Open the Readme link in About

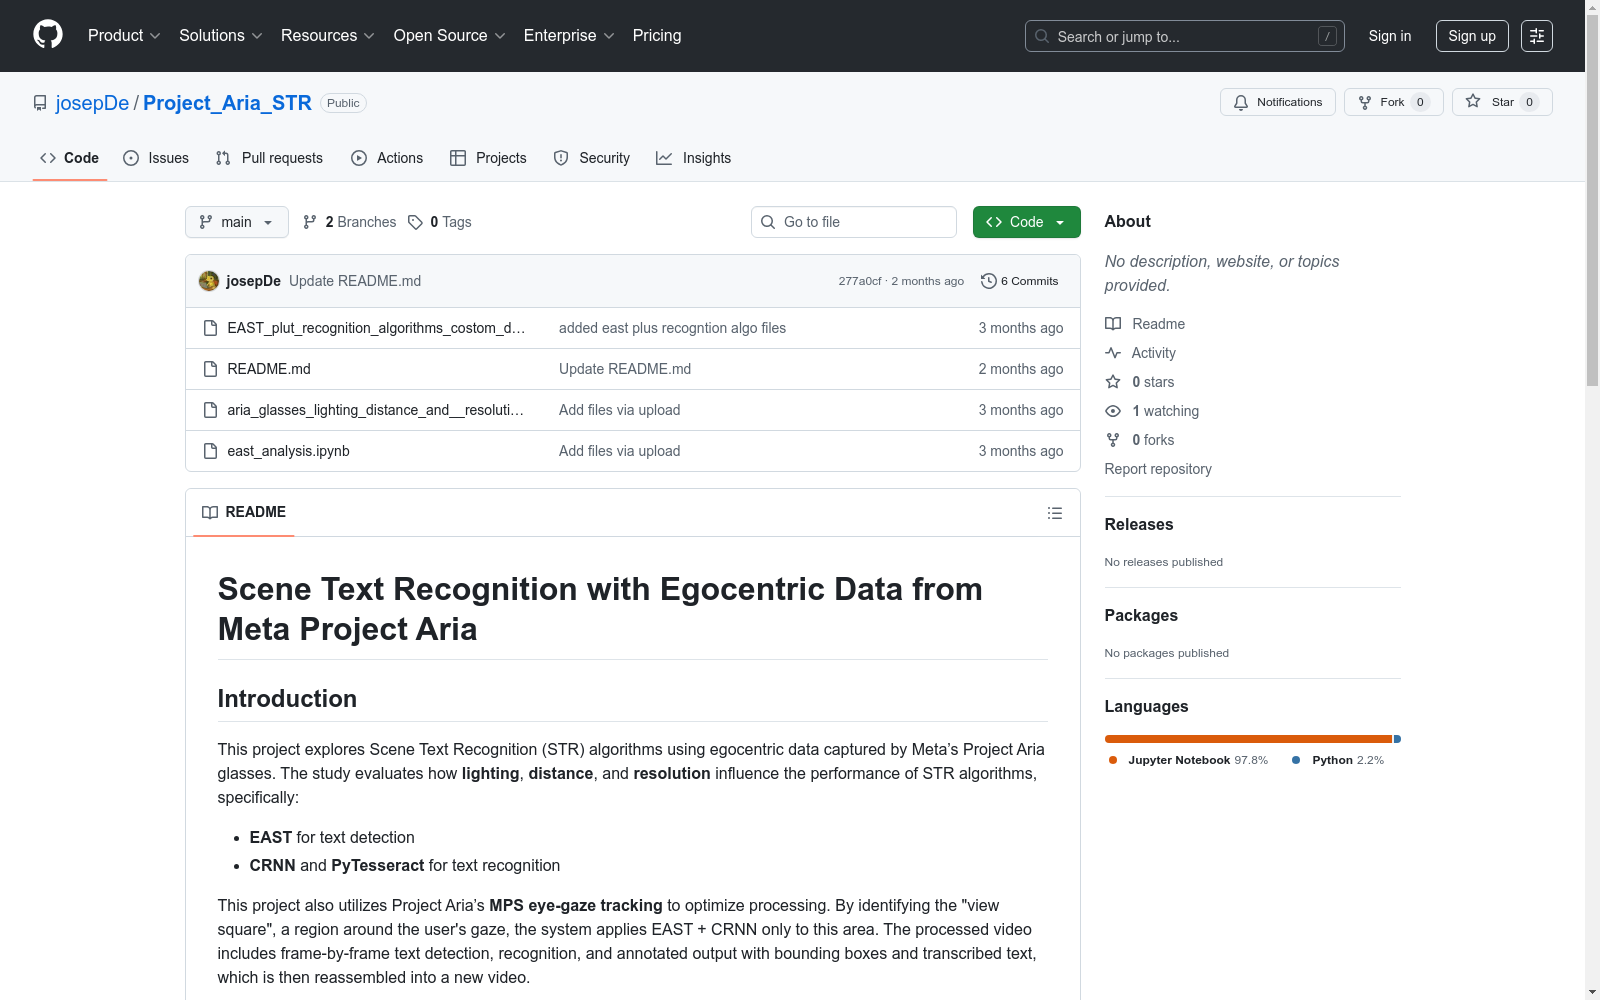(1145, 324)
